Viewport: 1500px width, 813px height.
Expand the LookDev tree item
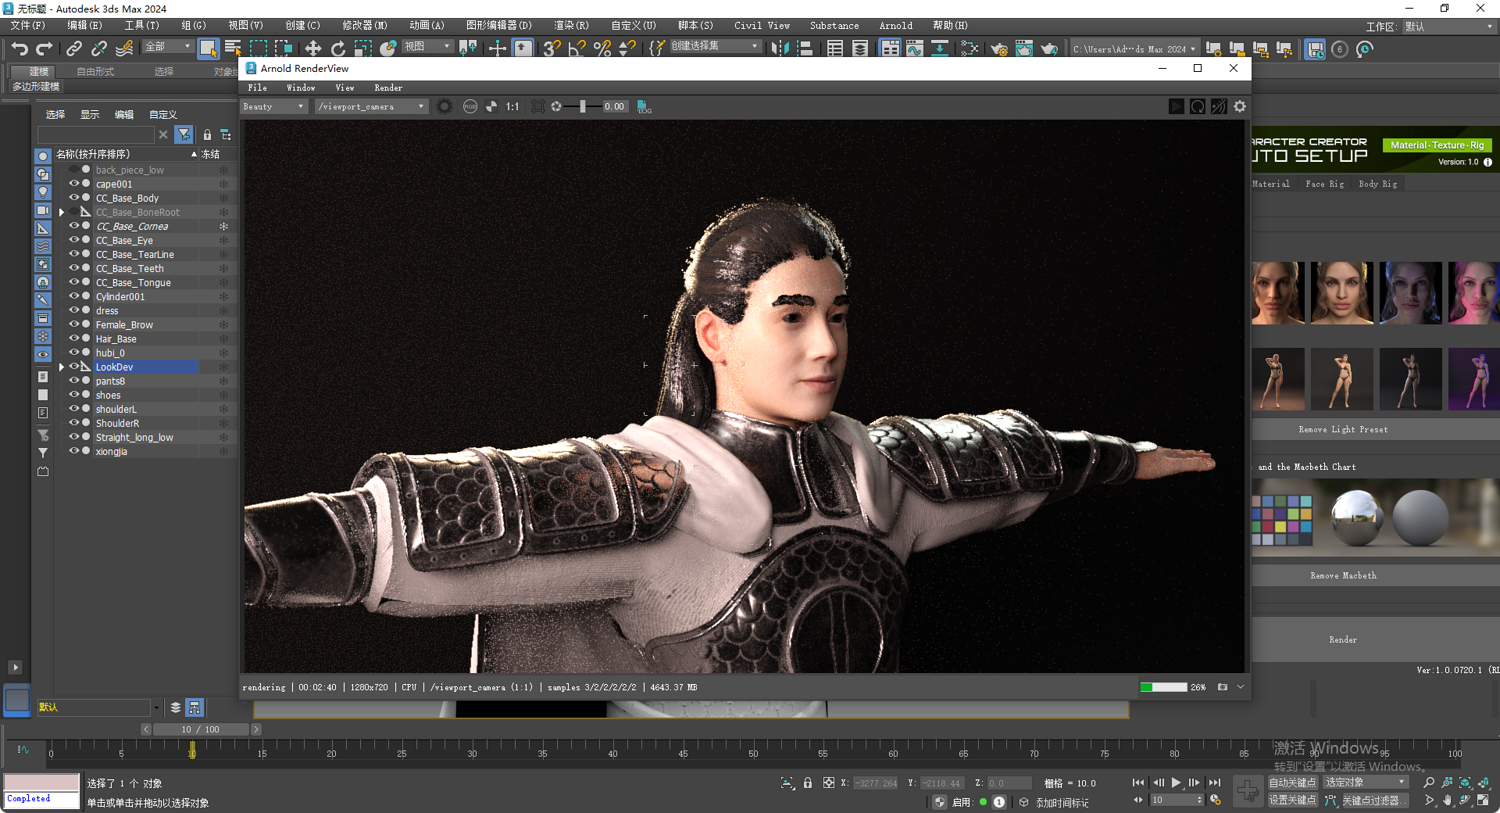61,367
